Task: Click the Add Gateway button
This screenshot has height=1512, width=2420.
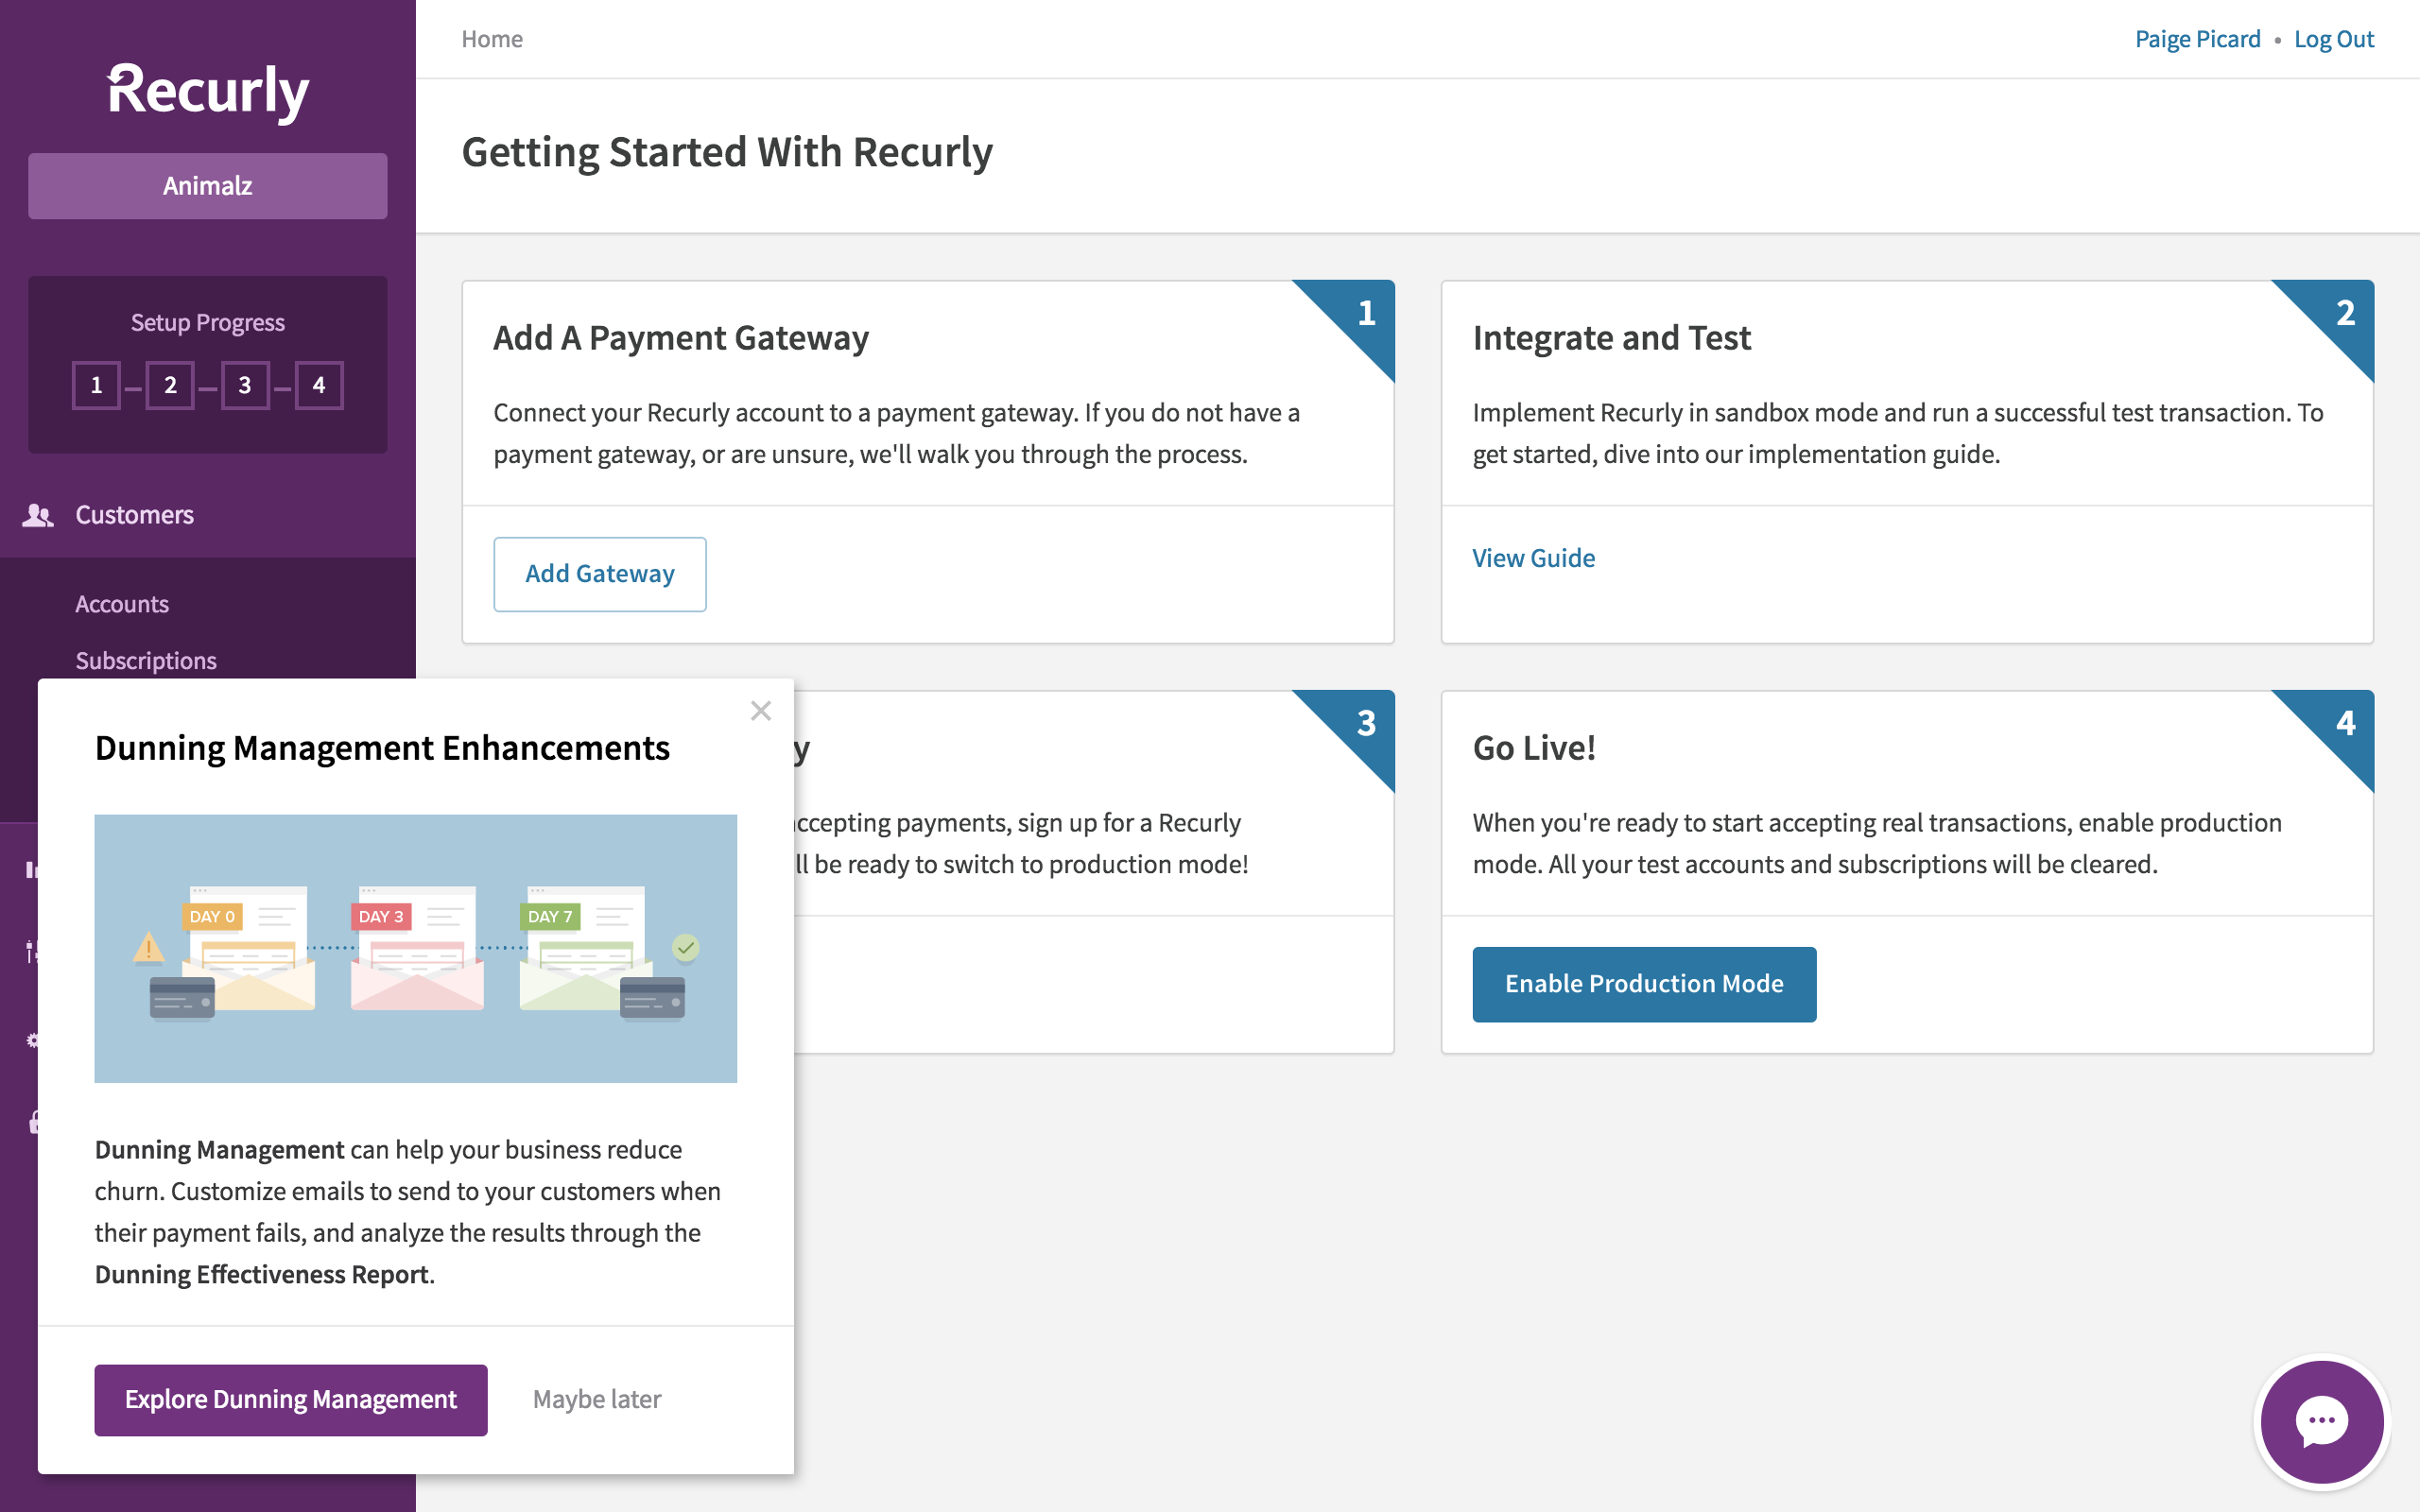Action: [x=600, y=574]
